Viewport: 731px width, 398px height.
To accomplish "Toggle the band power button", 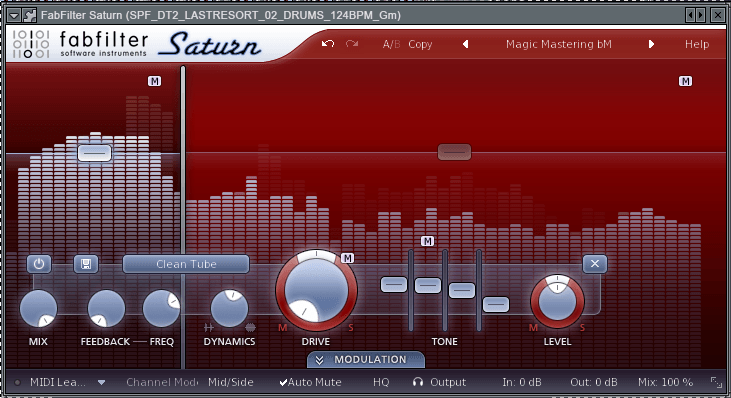I will tap(39, 264).
